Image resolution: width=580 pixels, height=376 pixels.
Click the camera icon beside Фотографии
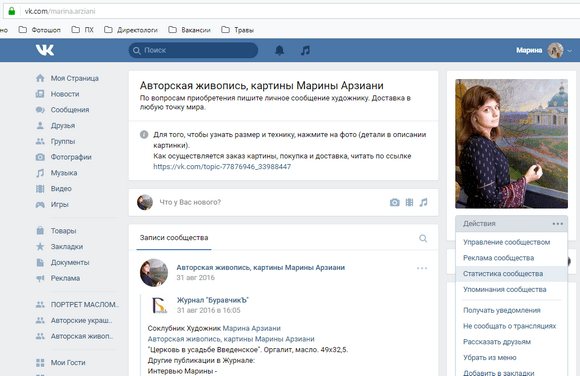[x=40, y=157]
